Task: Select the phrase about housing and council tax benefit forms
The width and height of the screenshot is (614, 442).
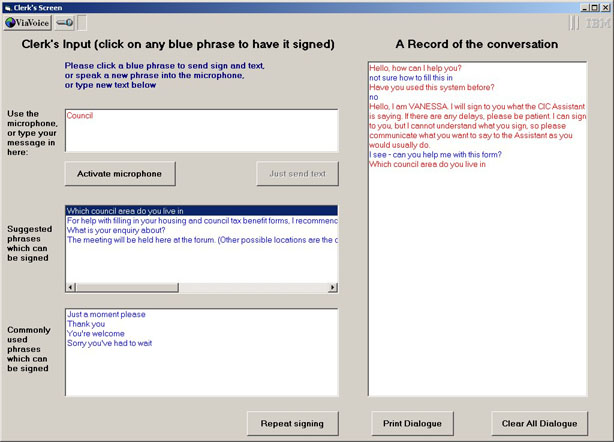Action: tap(202, 220)
